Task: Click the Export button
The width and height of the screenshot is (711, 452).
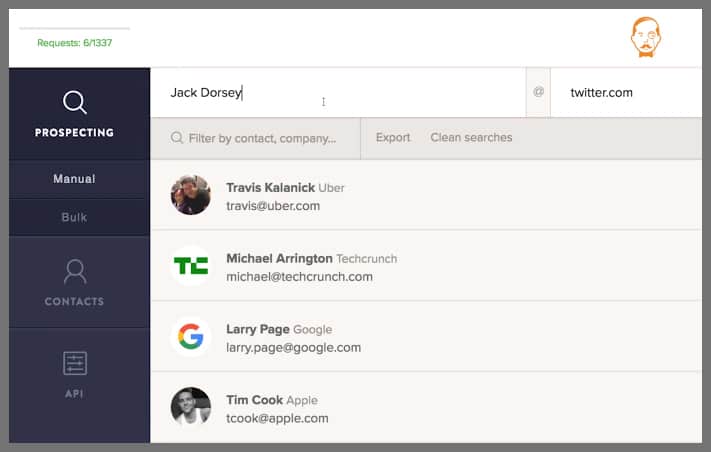Action: 393,138
